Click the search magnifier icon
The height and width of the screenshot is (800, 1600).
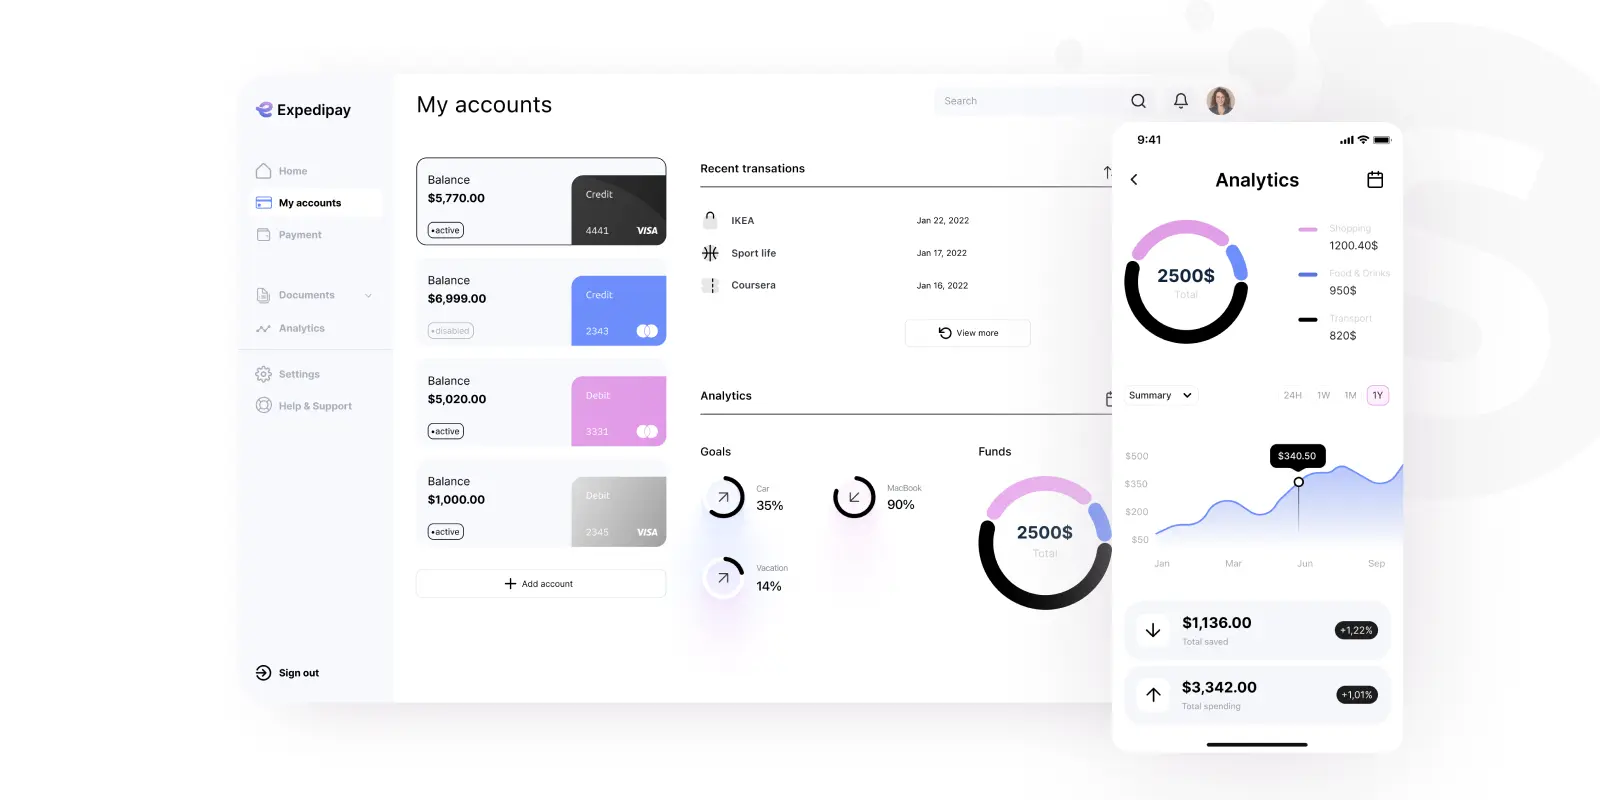pos(1138,101)
